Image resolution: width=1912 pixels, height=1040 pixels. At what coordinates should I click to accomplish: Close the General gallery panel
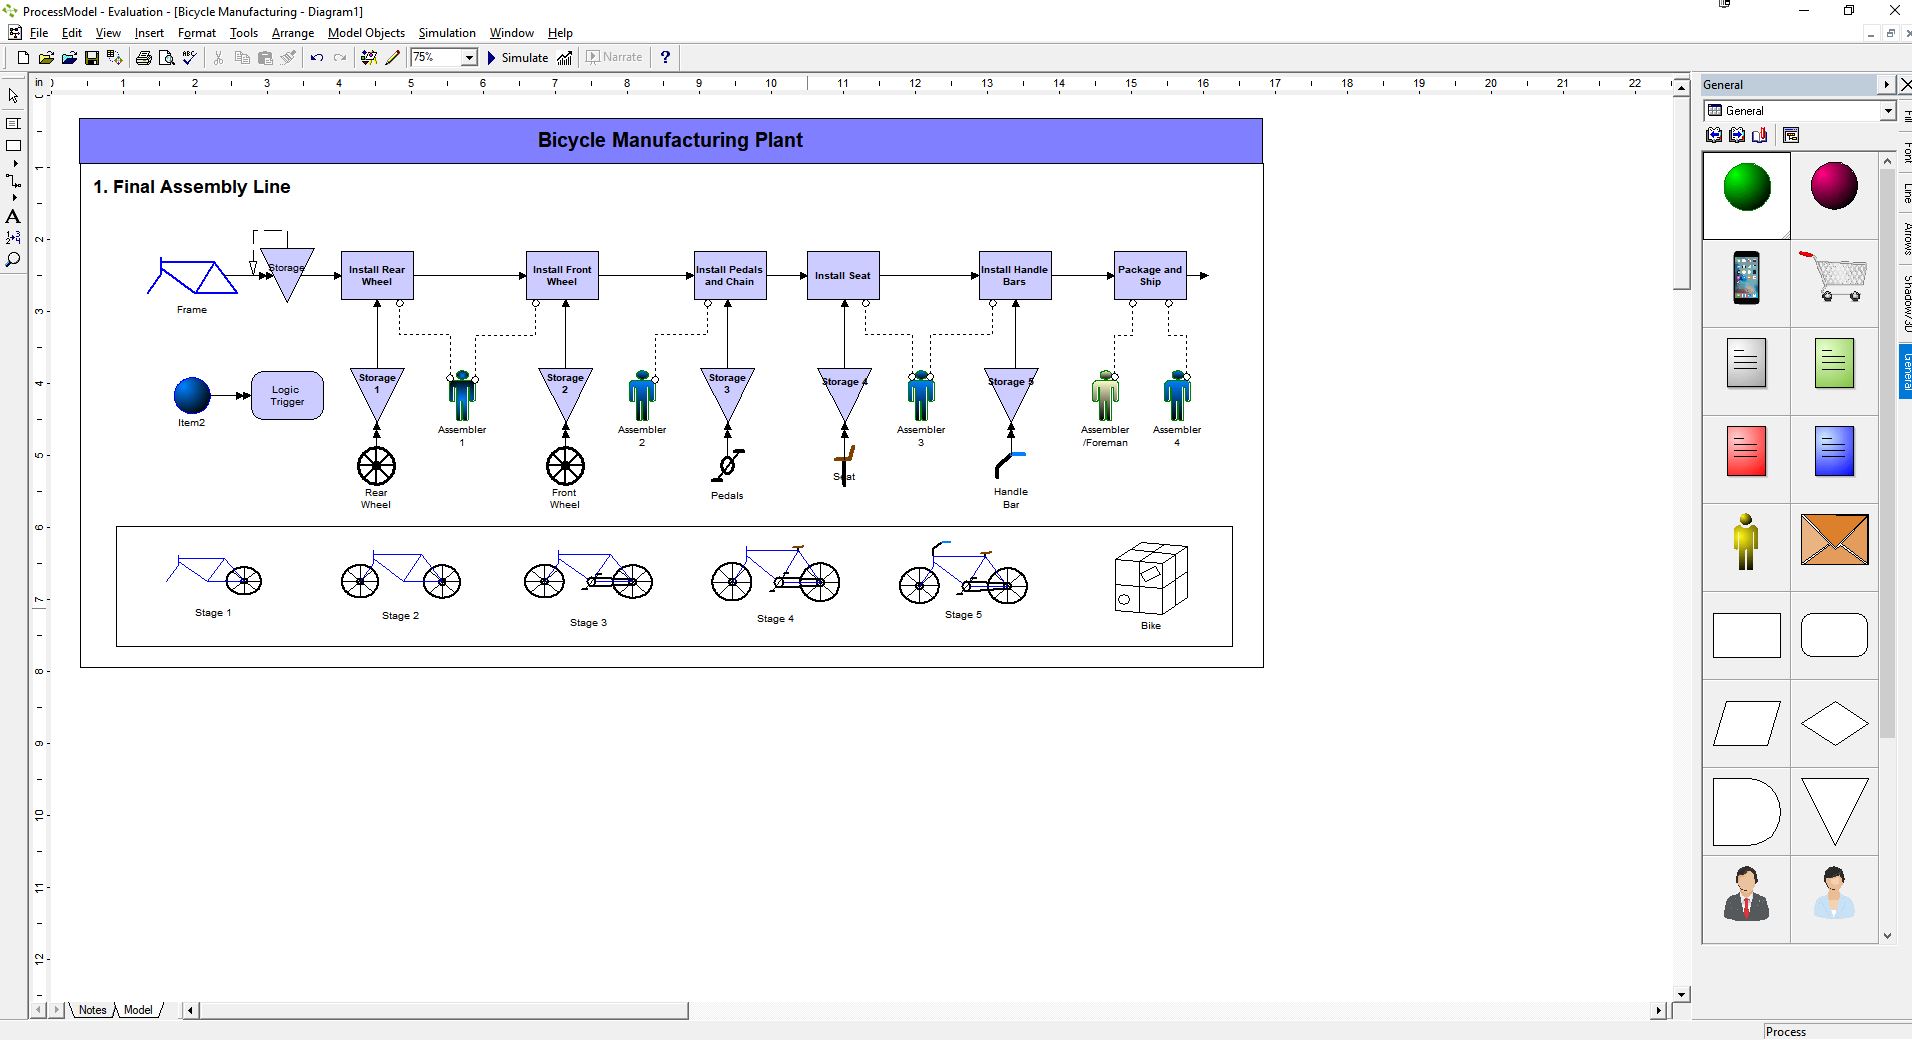pyautogui.click(x=1905, y=85)
